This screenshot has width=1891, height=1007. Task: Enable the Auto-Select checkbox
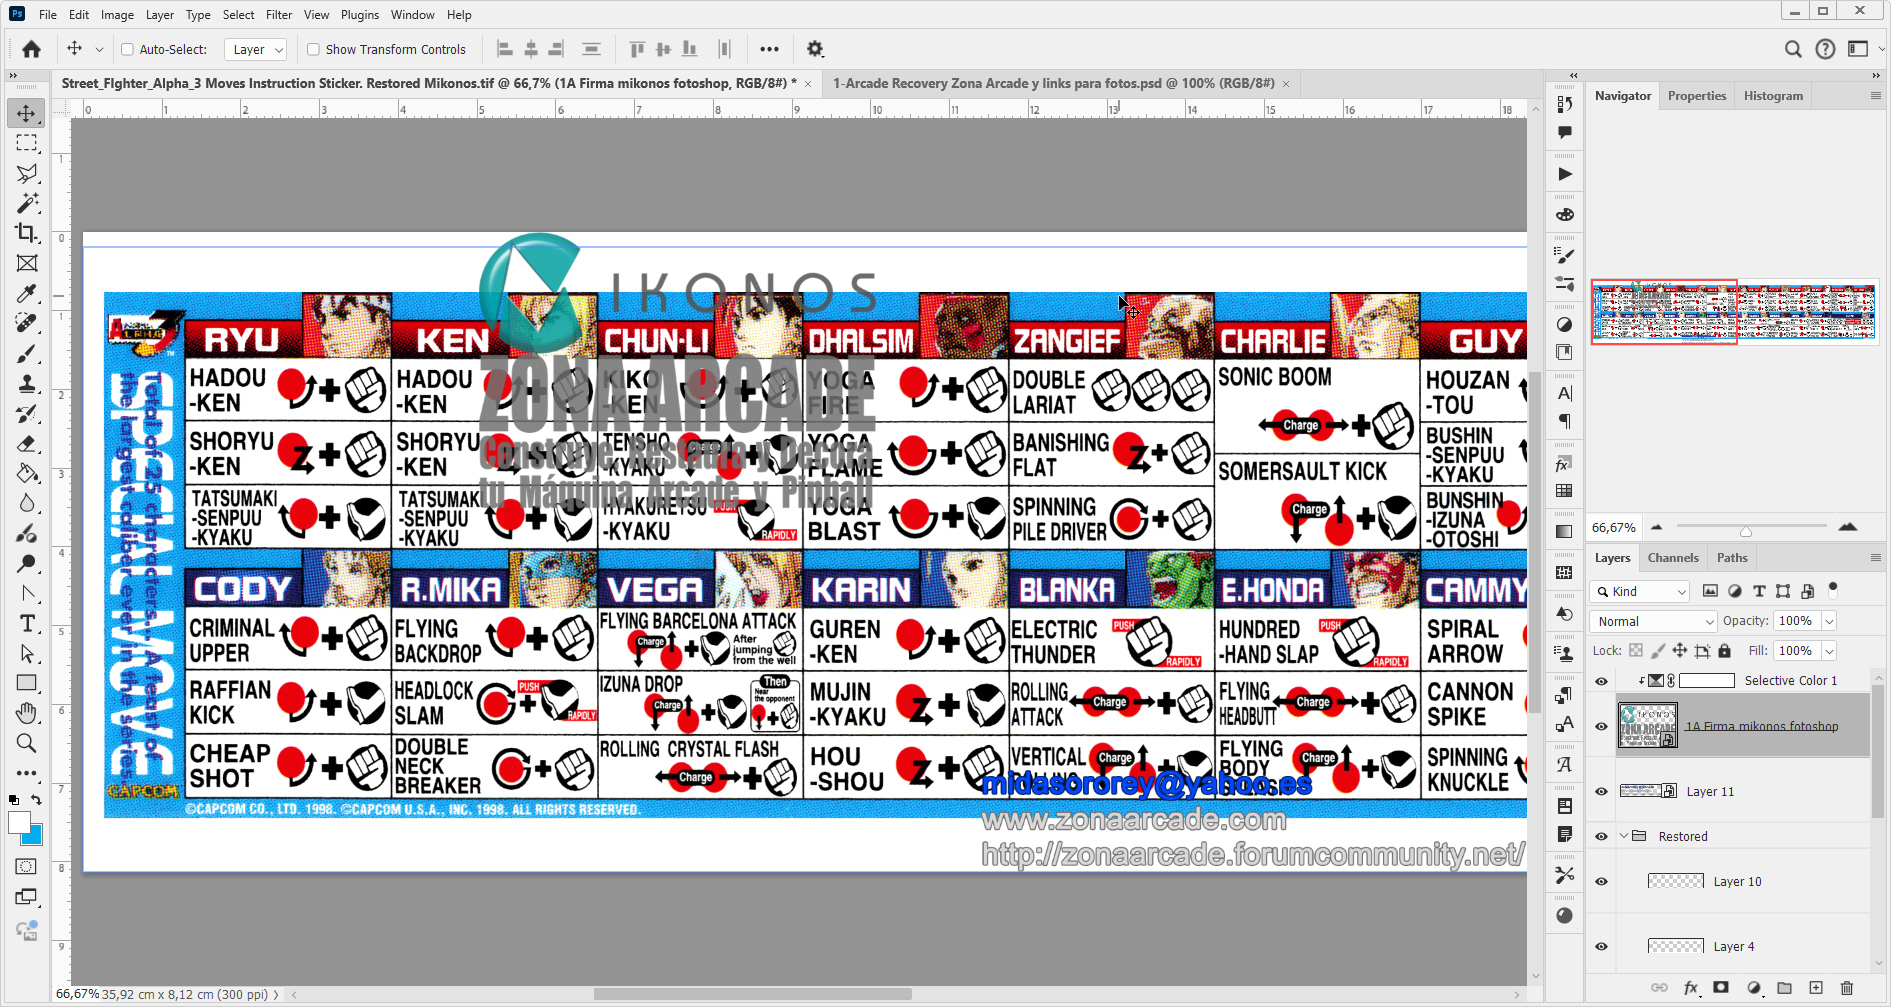pyautogui.click(x=127, y=49)
